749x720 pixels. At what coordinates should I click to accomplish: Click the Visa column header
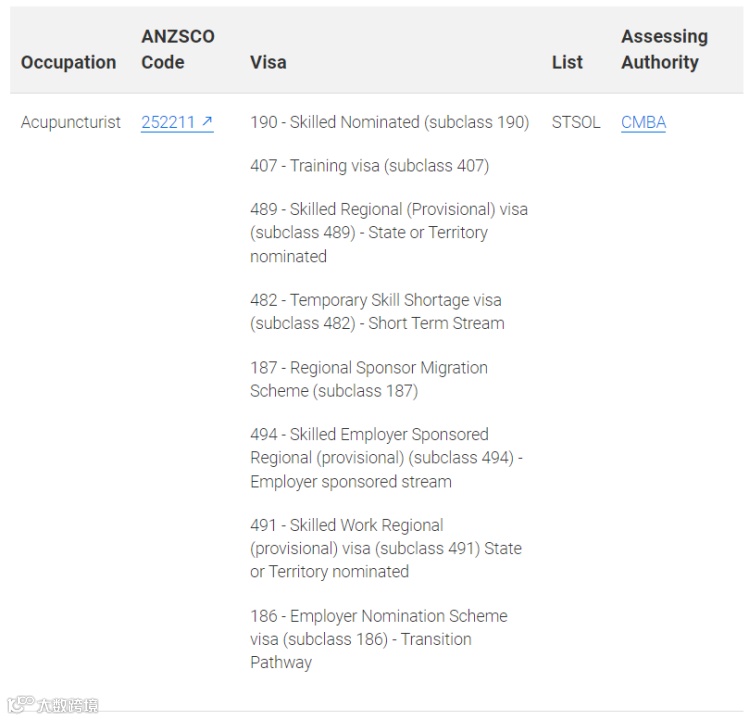(268, 62)
